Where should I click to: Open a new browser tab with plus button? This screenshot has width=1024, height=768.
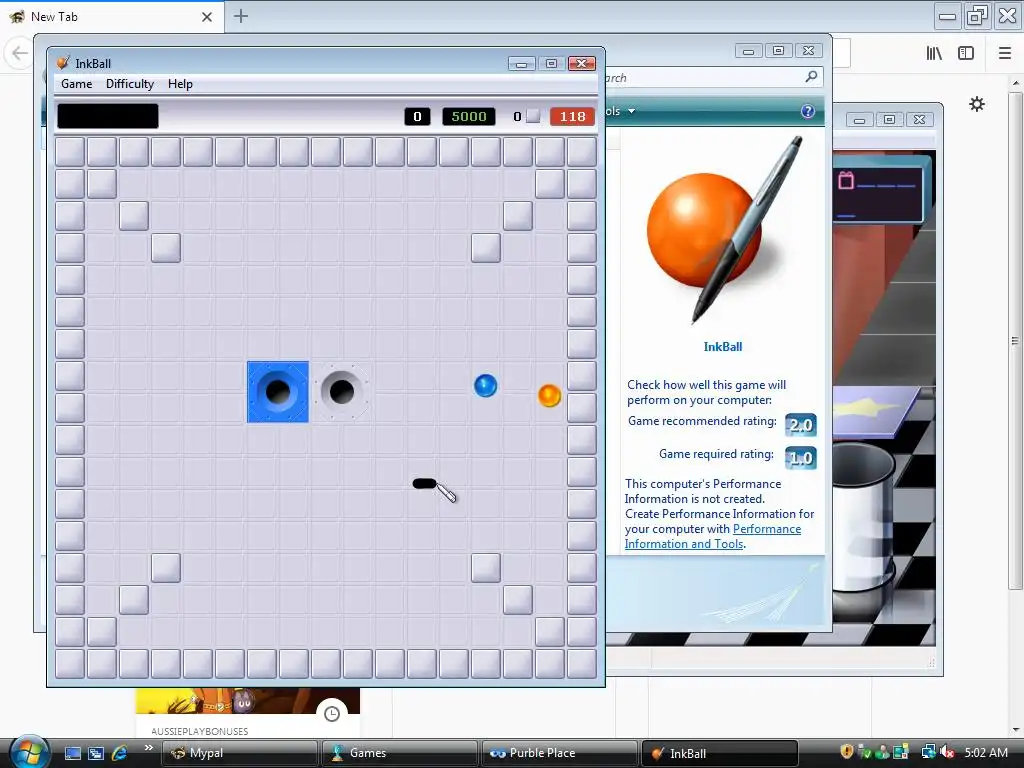pyautogui.click(x=241, y=16)
